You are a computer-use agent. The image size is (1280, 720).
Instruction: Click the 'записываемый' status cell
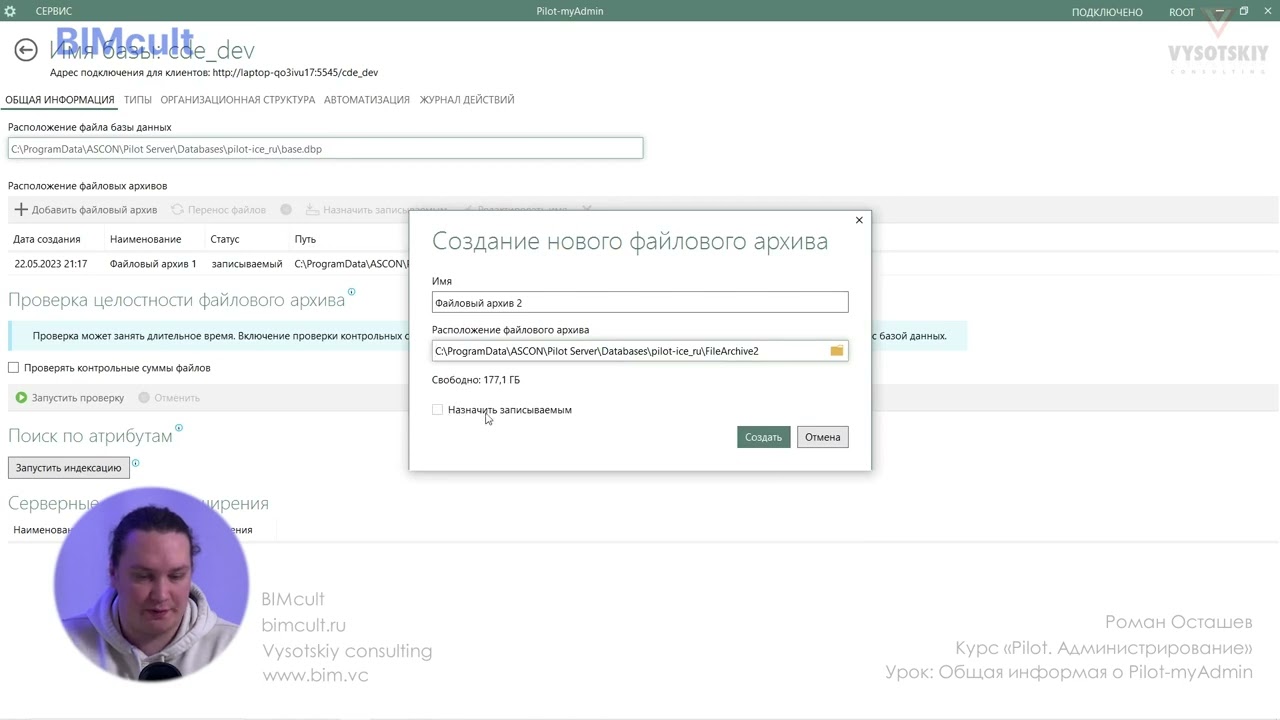point(247,264)
